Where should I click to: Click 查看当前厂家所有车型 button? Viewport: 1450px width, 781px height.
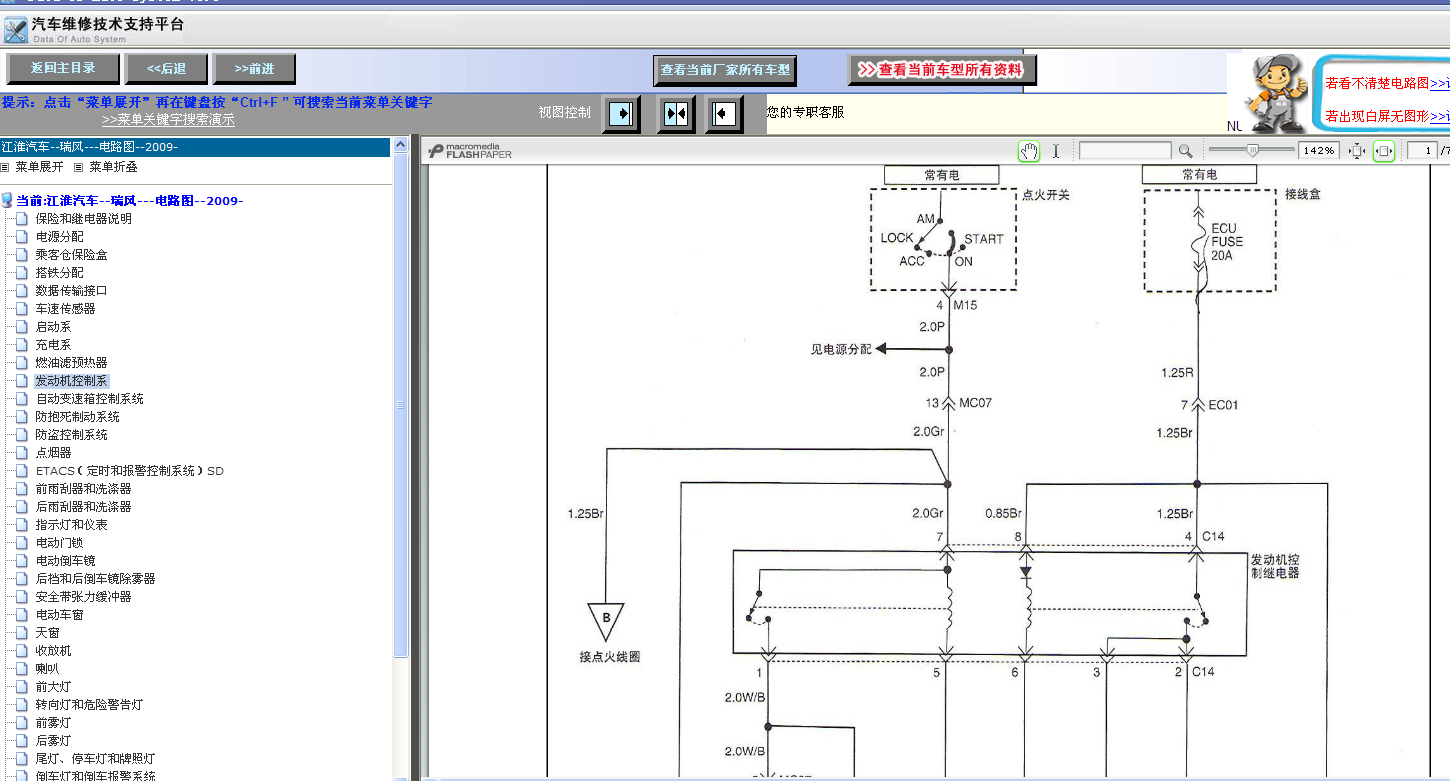point(725,71)
